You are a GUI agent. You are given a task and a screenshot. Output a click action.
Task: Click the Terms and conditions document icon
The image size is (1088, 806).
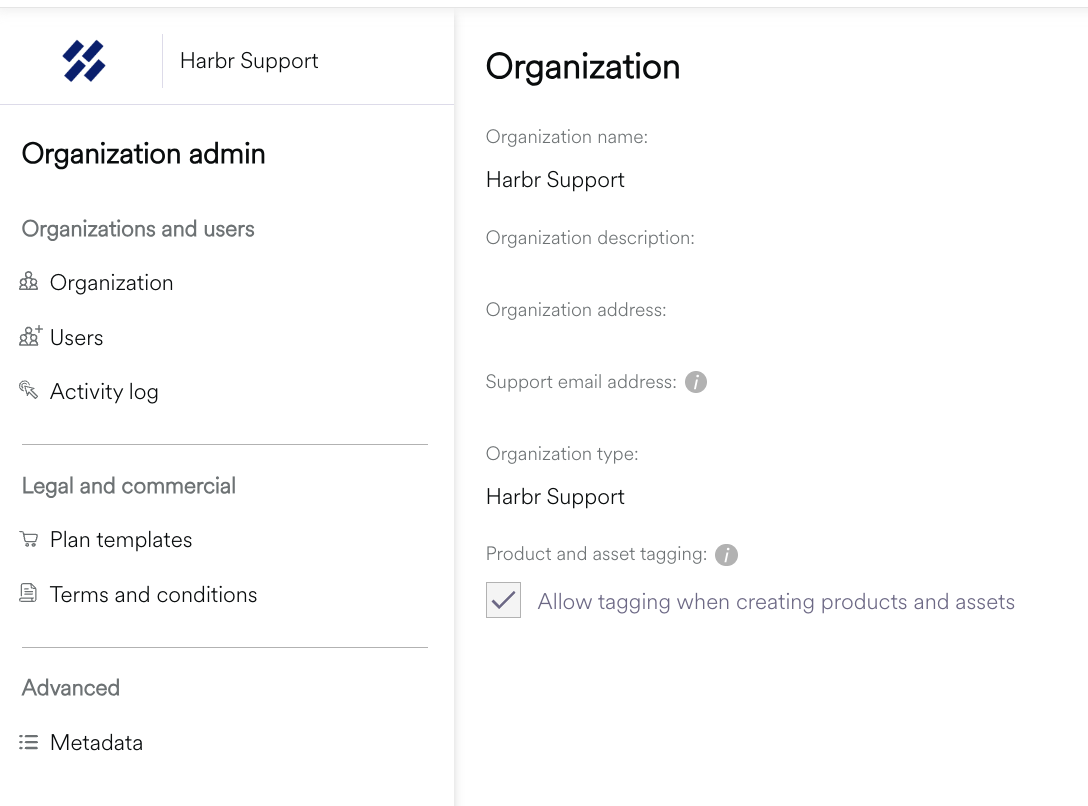coord(28,593)
